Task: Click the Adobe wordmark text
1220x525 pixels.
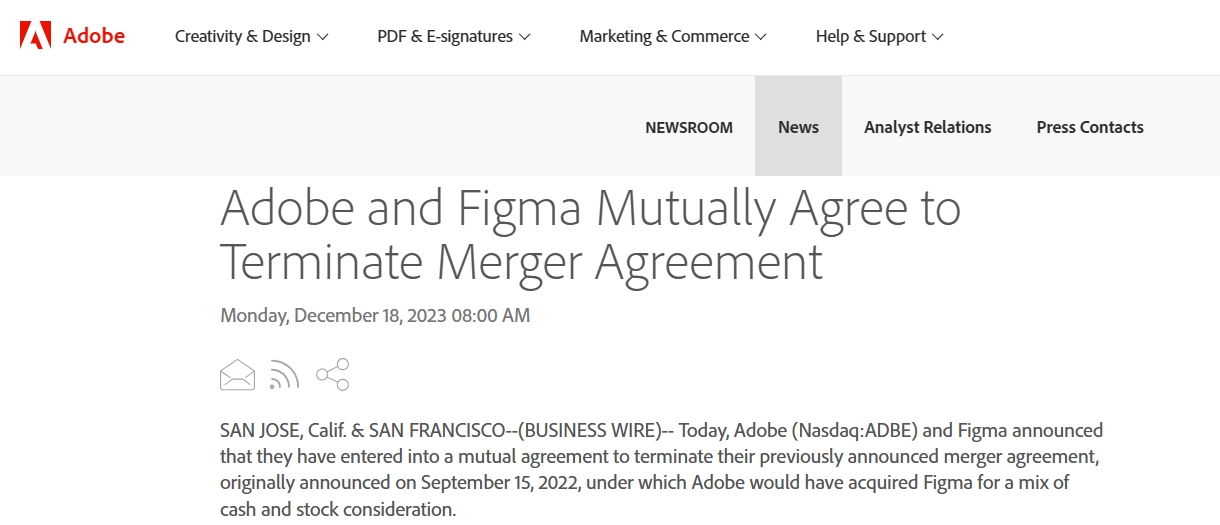Action: [94, 36]
